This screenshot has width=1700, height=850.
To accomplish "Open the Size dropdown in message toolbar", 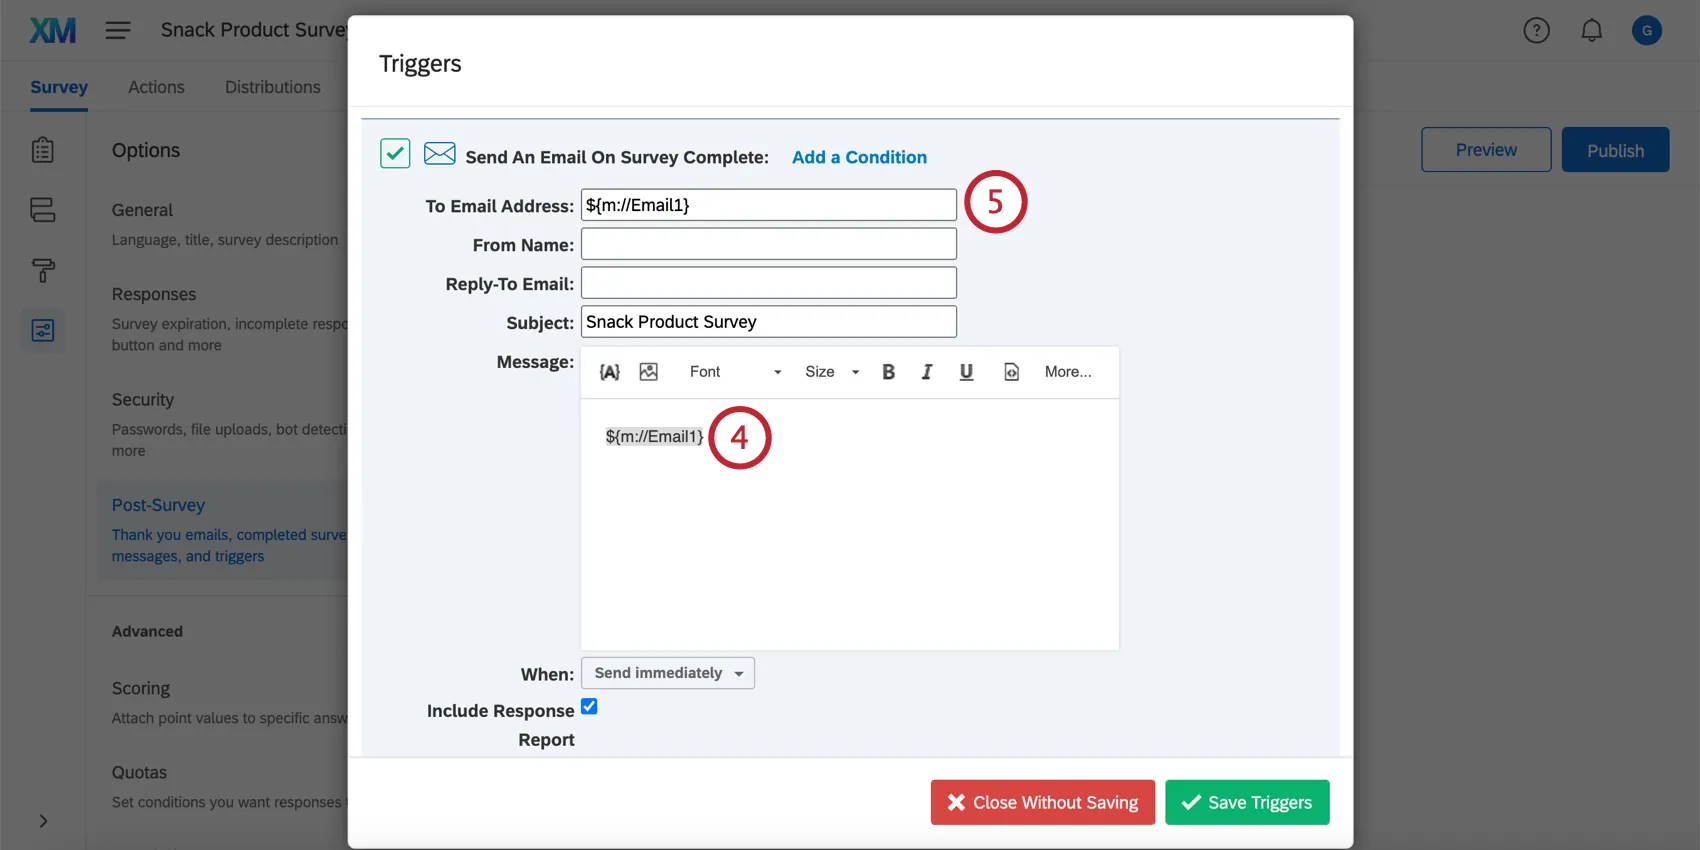I will (832, 372).
